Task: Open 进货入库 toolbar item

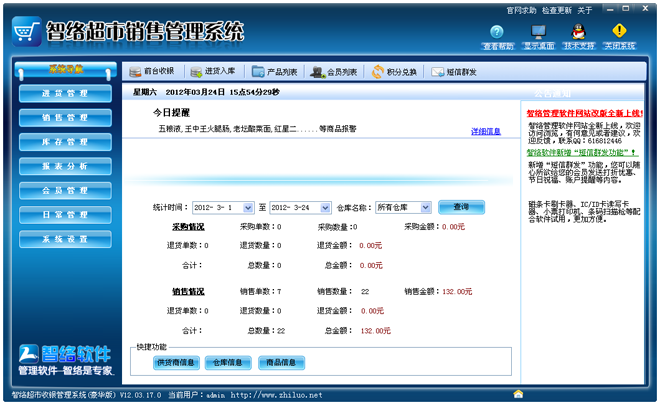Action: tap(213, 72)
